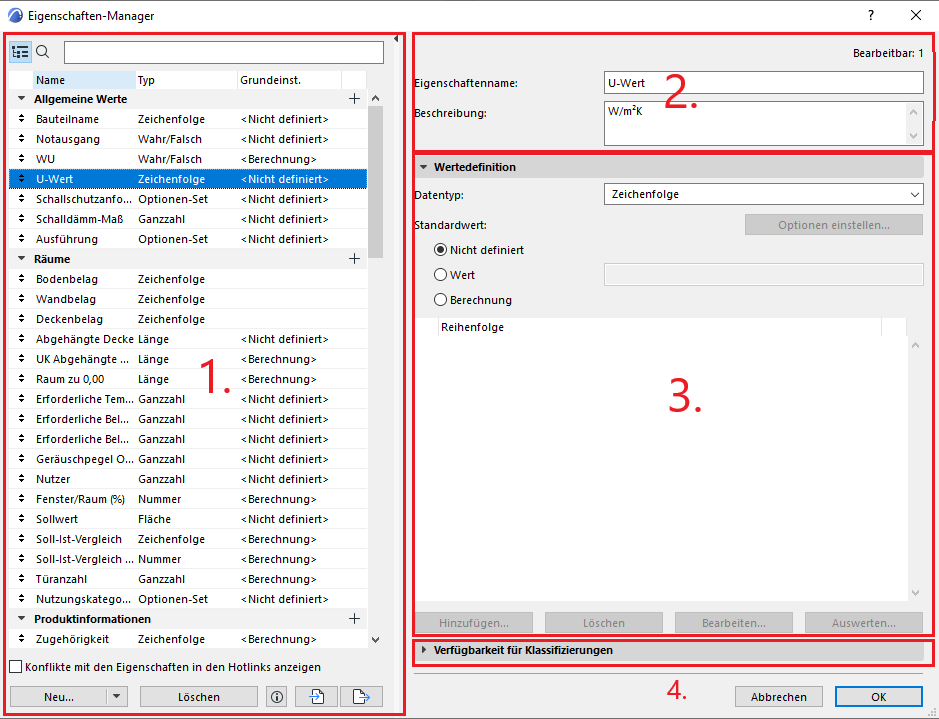Switch to the tree list view icon
The image size is (939, 719).
[x=21, y=52]
